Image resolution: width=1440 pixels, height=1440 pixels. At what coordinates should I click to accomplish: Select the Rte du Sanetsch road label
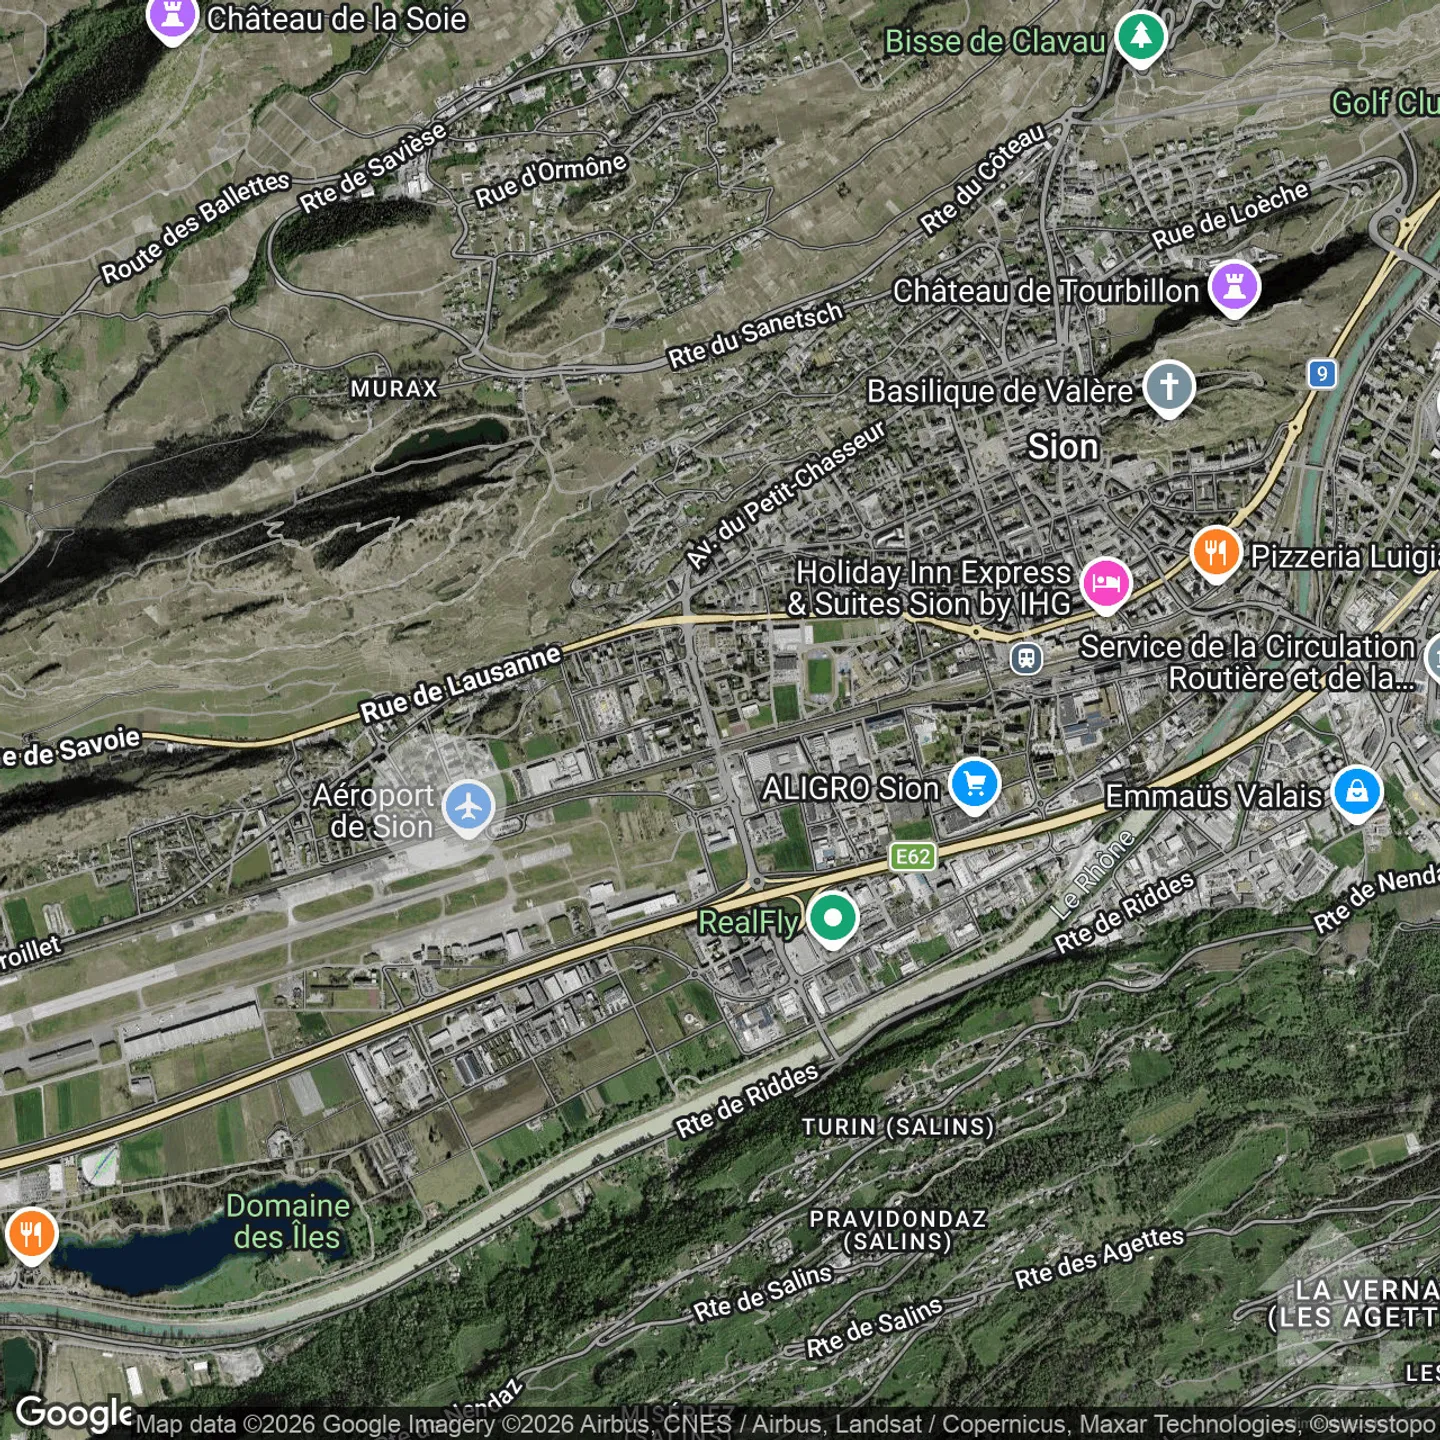click(756, 336)
